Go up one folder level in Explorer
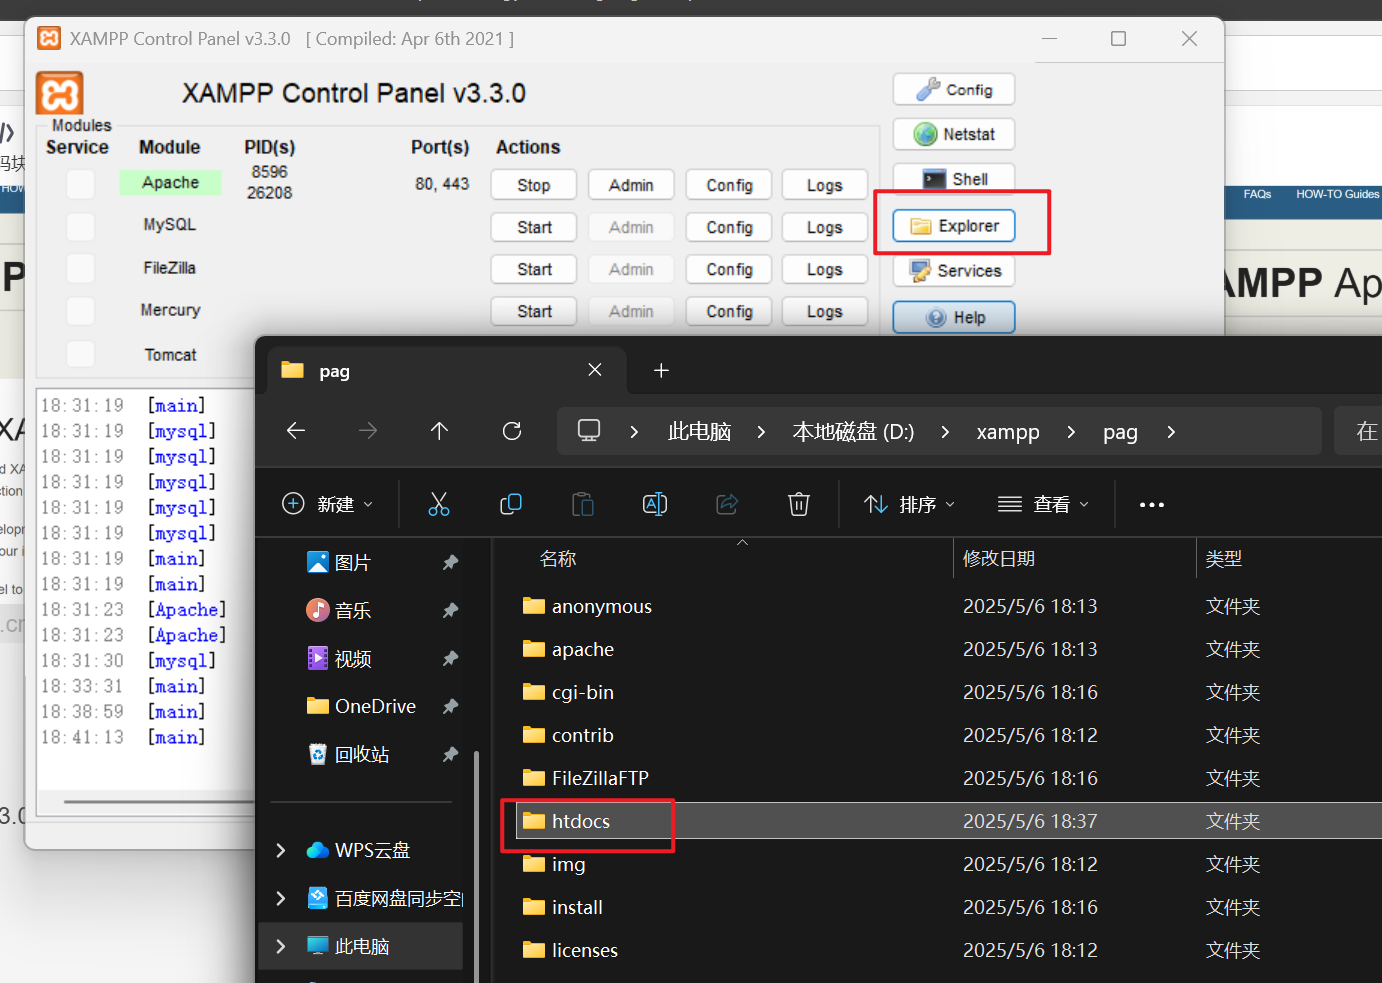This screenshot has height=983, width=1382. 439,431
